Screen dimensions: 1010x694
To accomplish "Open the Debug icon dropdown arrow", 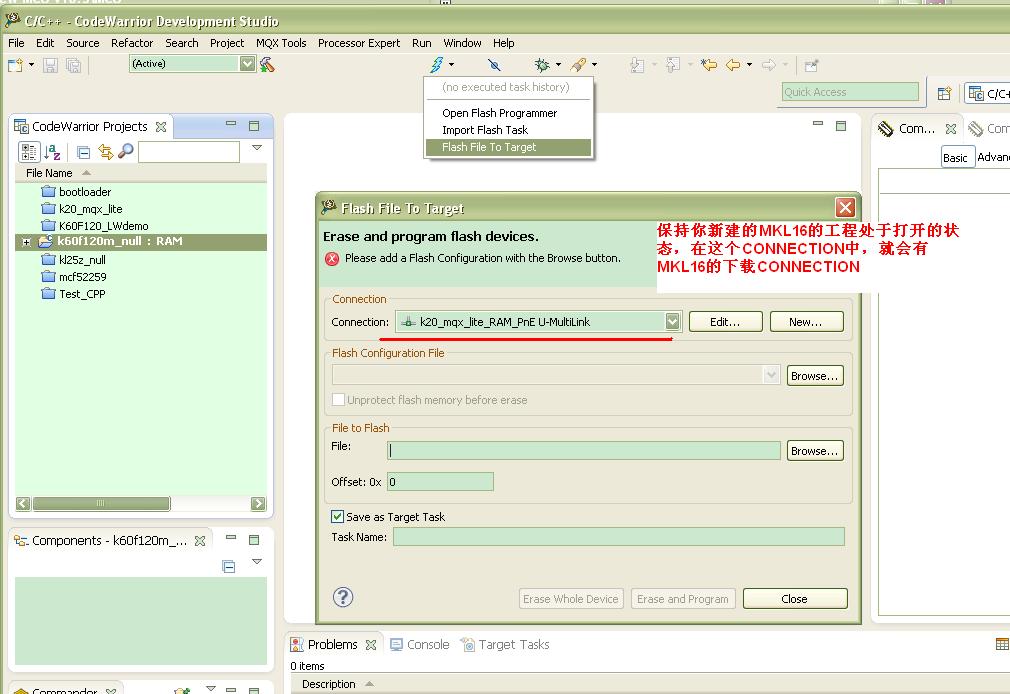I will [x=558, y=64].
